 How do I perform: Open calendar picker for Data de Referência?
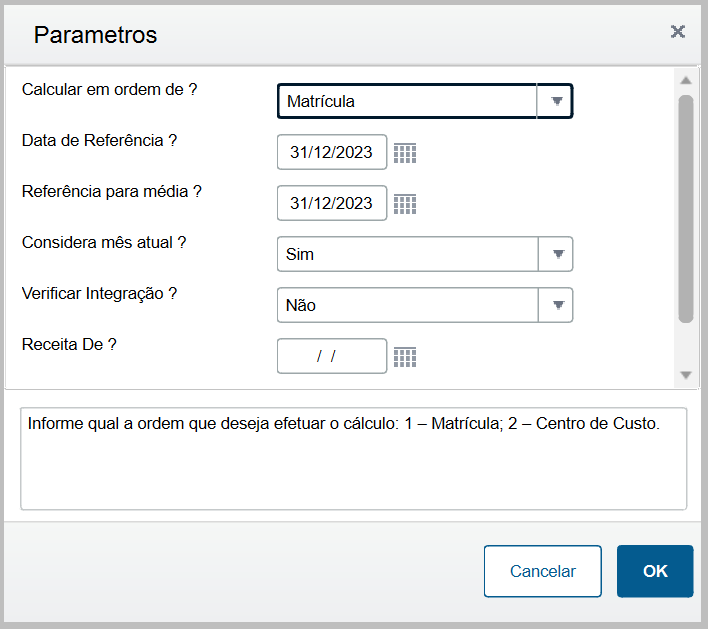click(405, 153)
